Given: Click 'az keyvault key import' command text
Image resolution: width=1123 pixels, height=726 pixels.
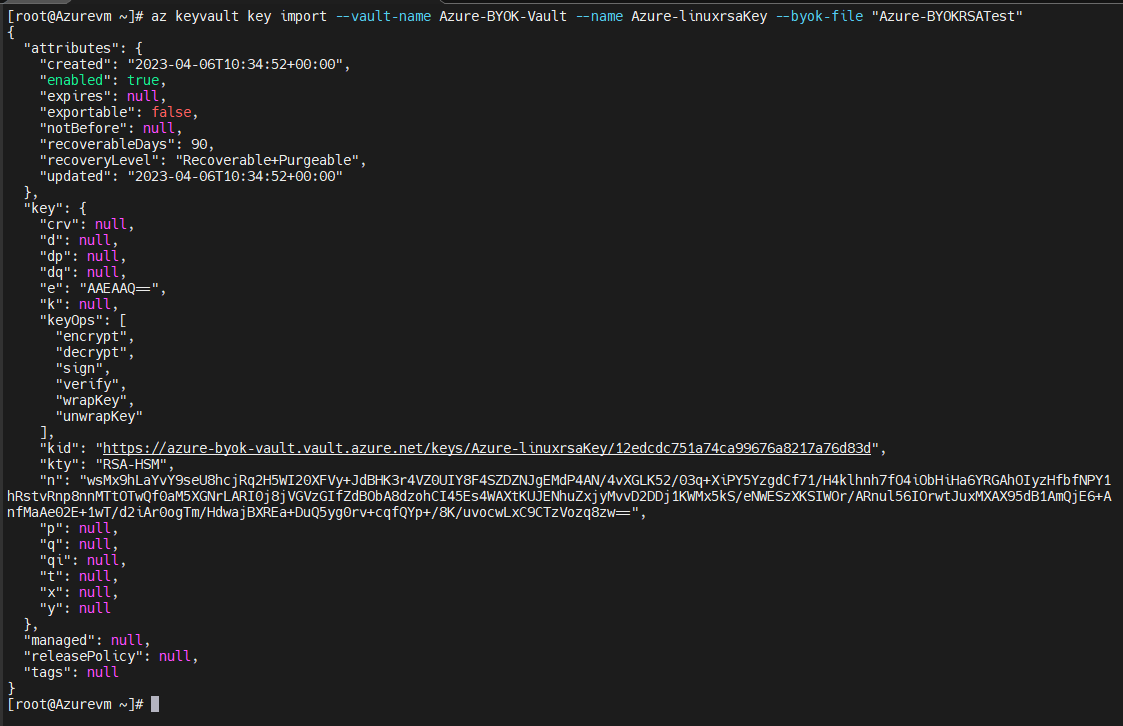Looking at the screenshot, I should click(238, 16).
